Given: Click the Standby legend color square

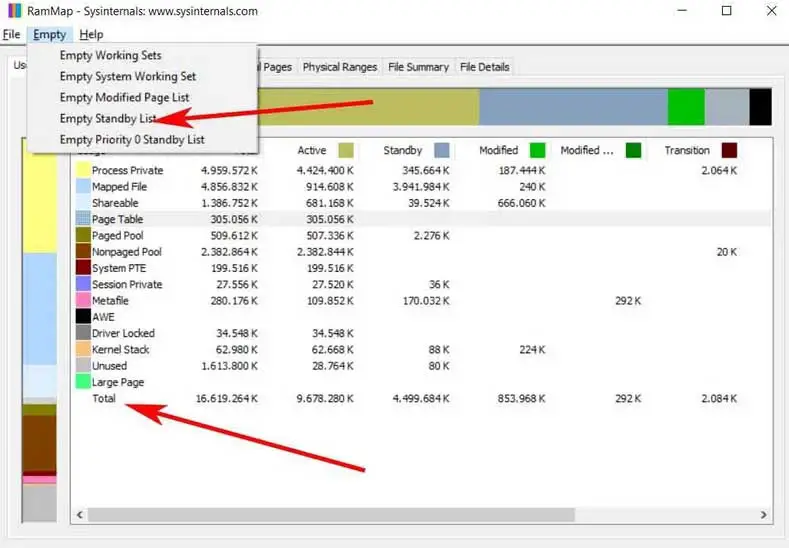Looking at the screenshot, I should pos(442,150).
